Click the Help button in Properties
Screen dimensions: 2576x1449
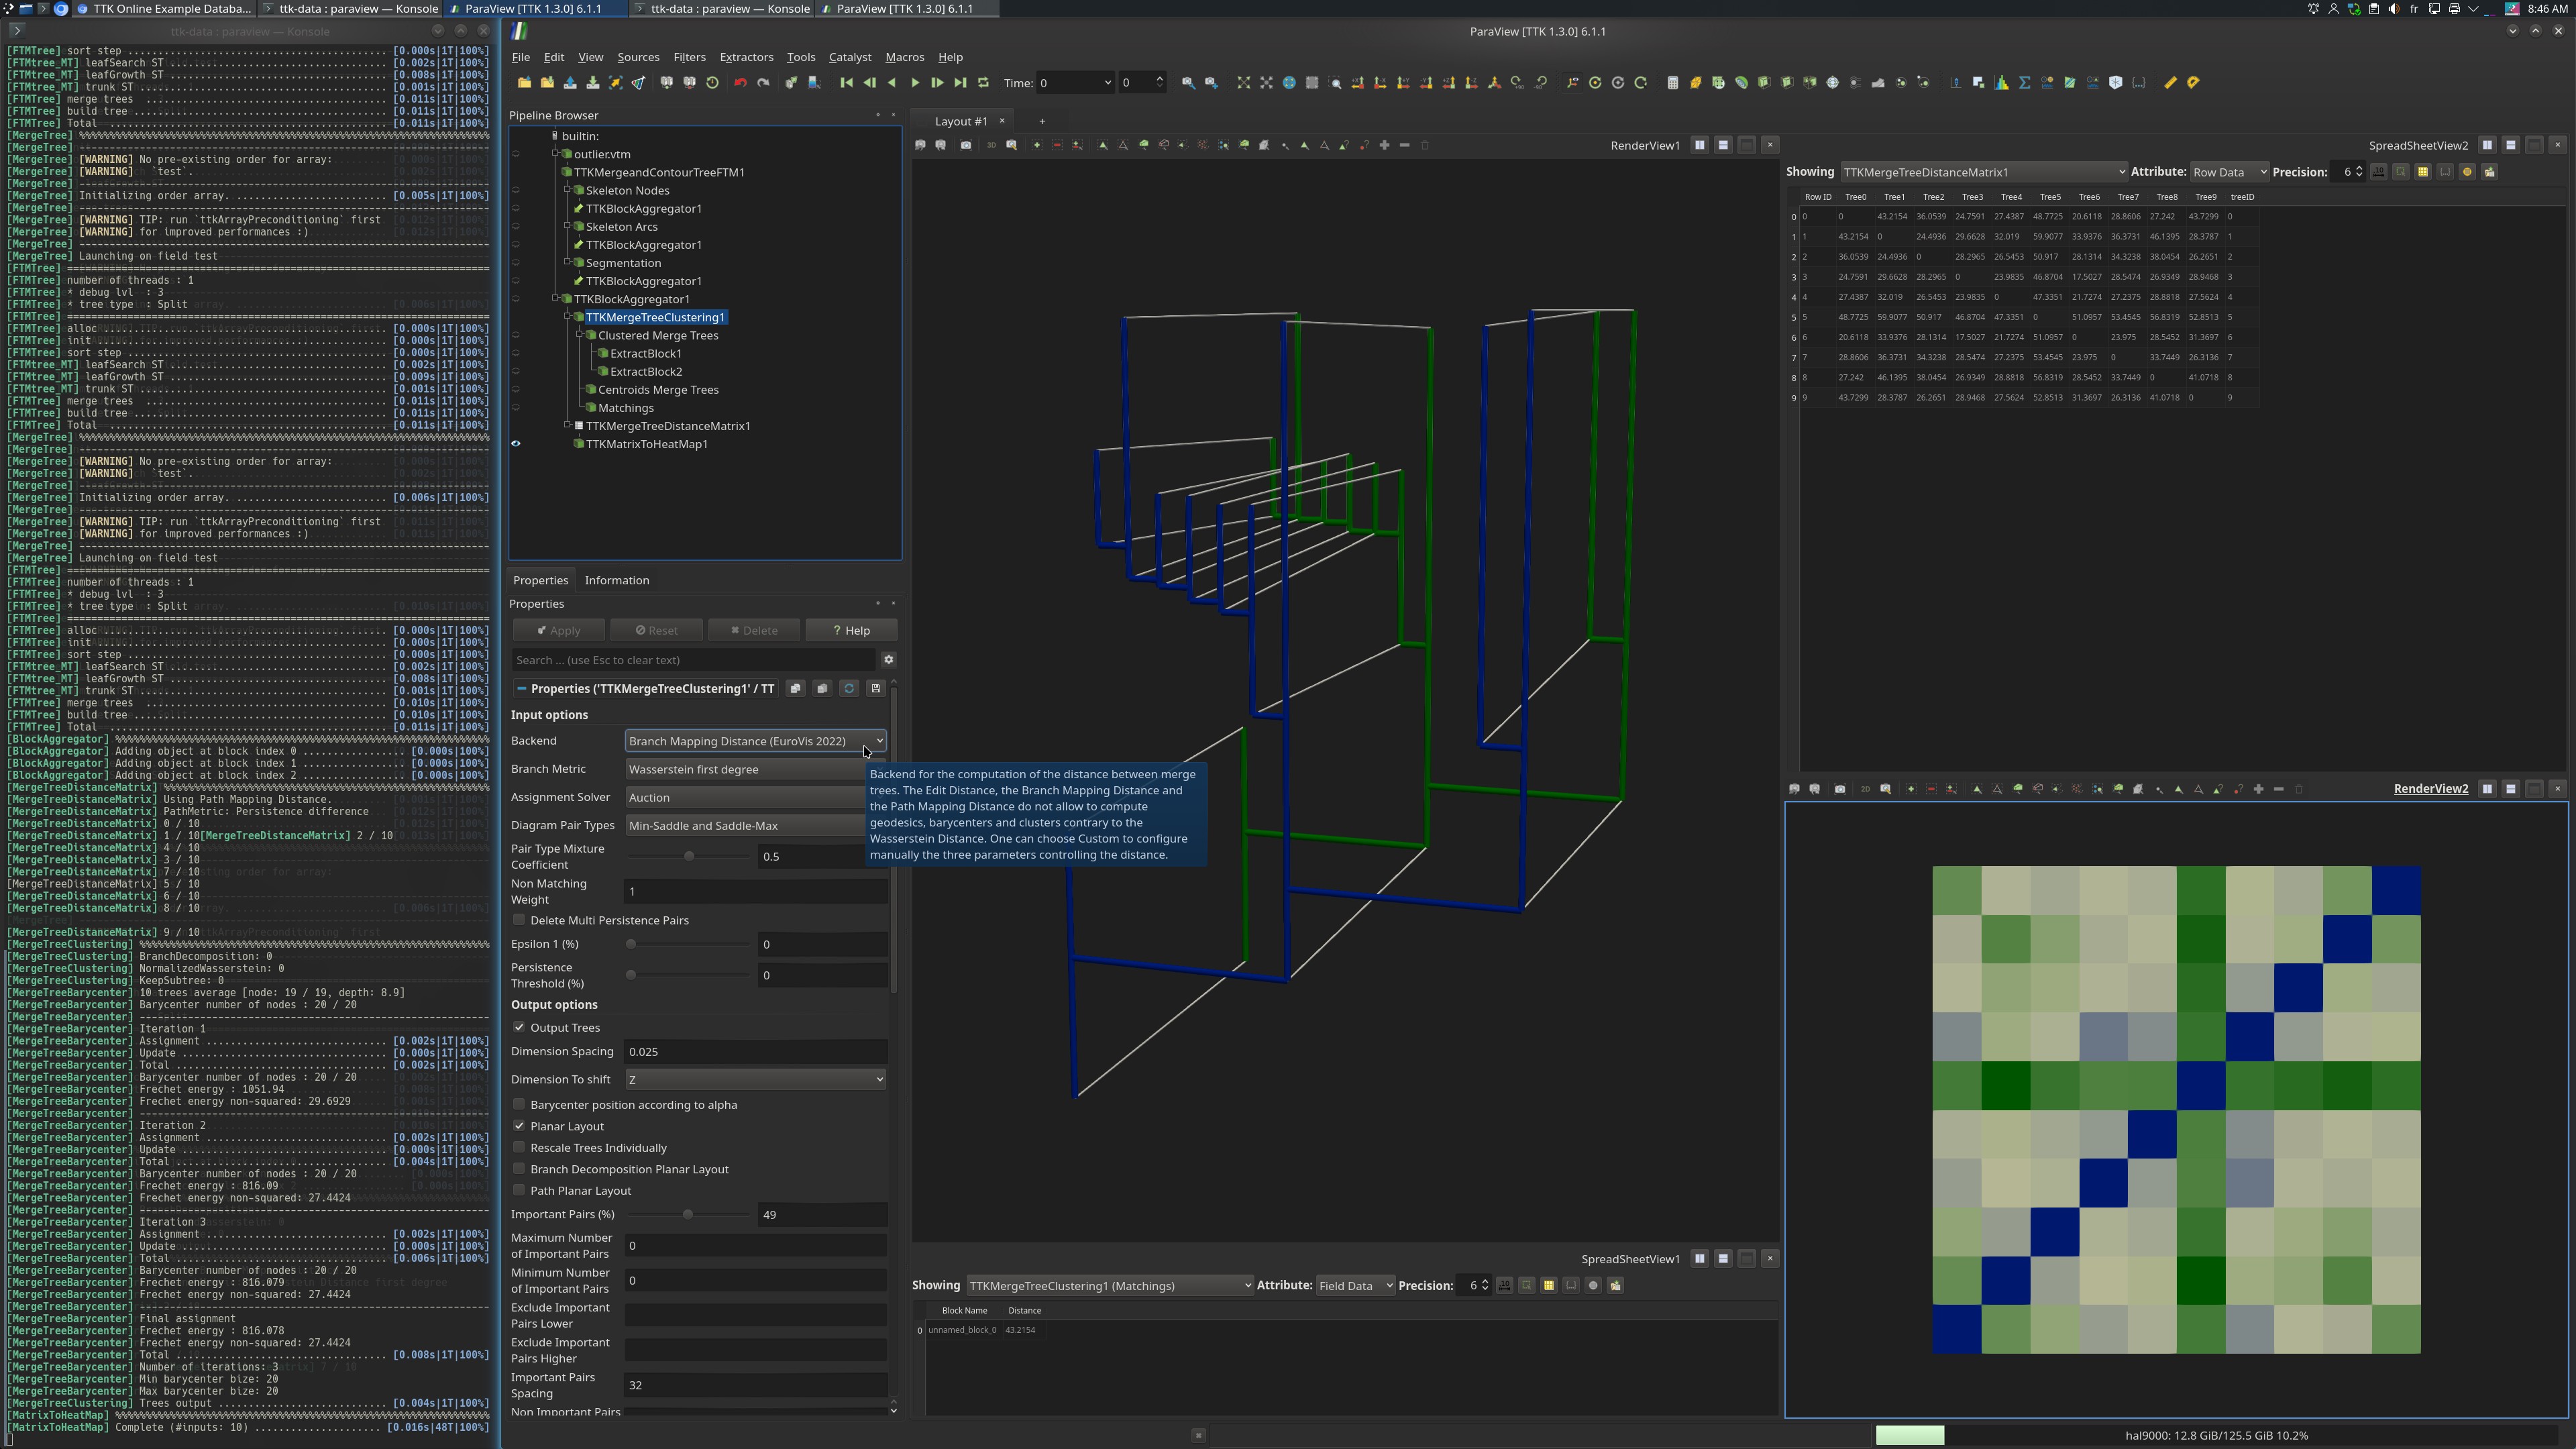(x=851, y=630)
